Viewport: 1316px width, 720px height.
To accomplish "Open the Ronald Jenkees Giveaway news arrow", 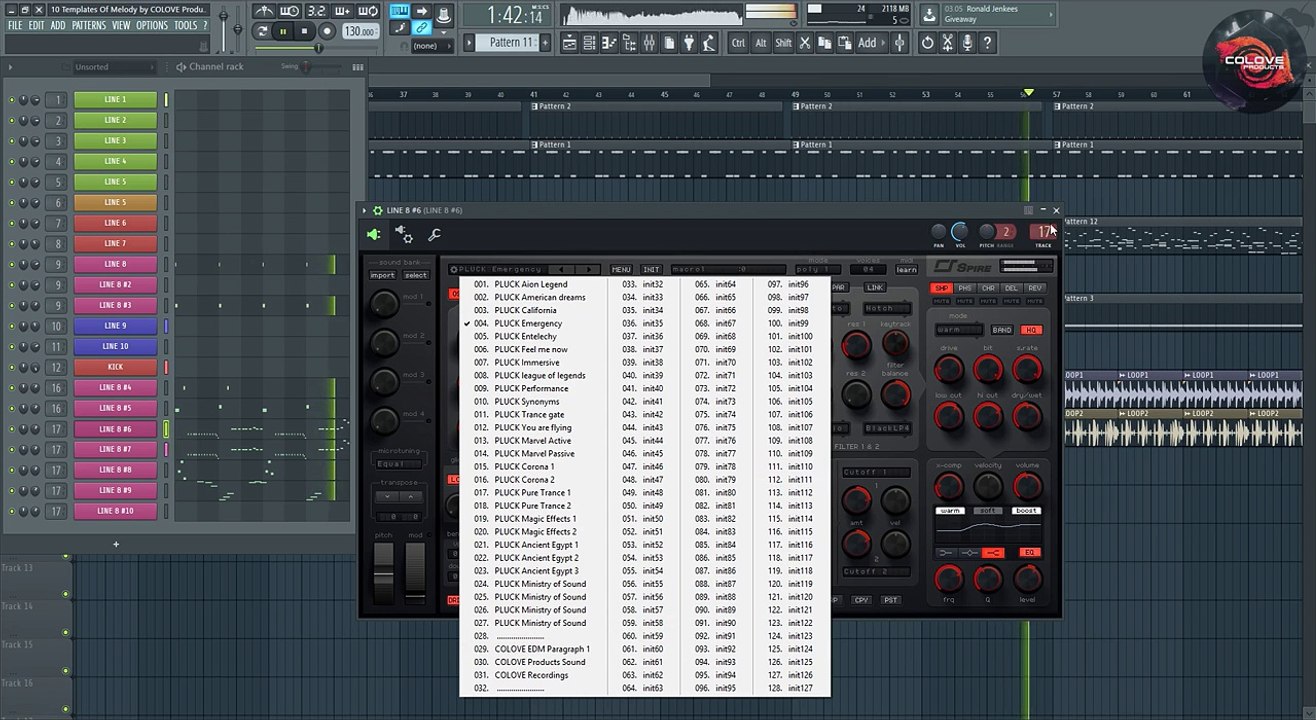I will tap(1051, 13).
